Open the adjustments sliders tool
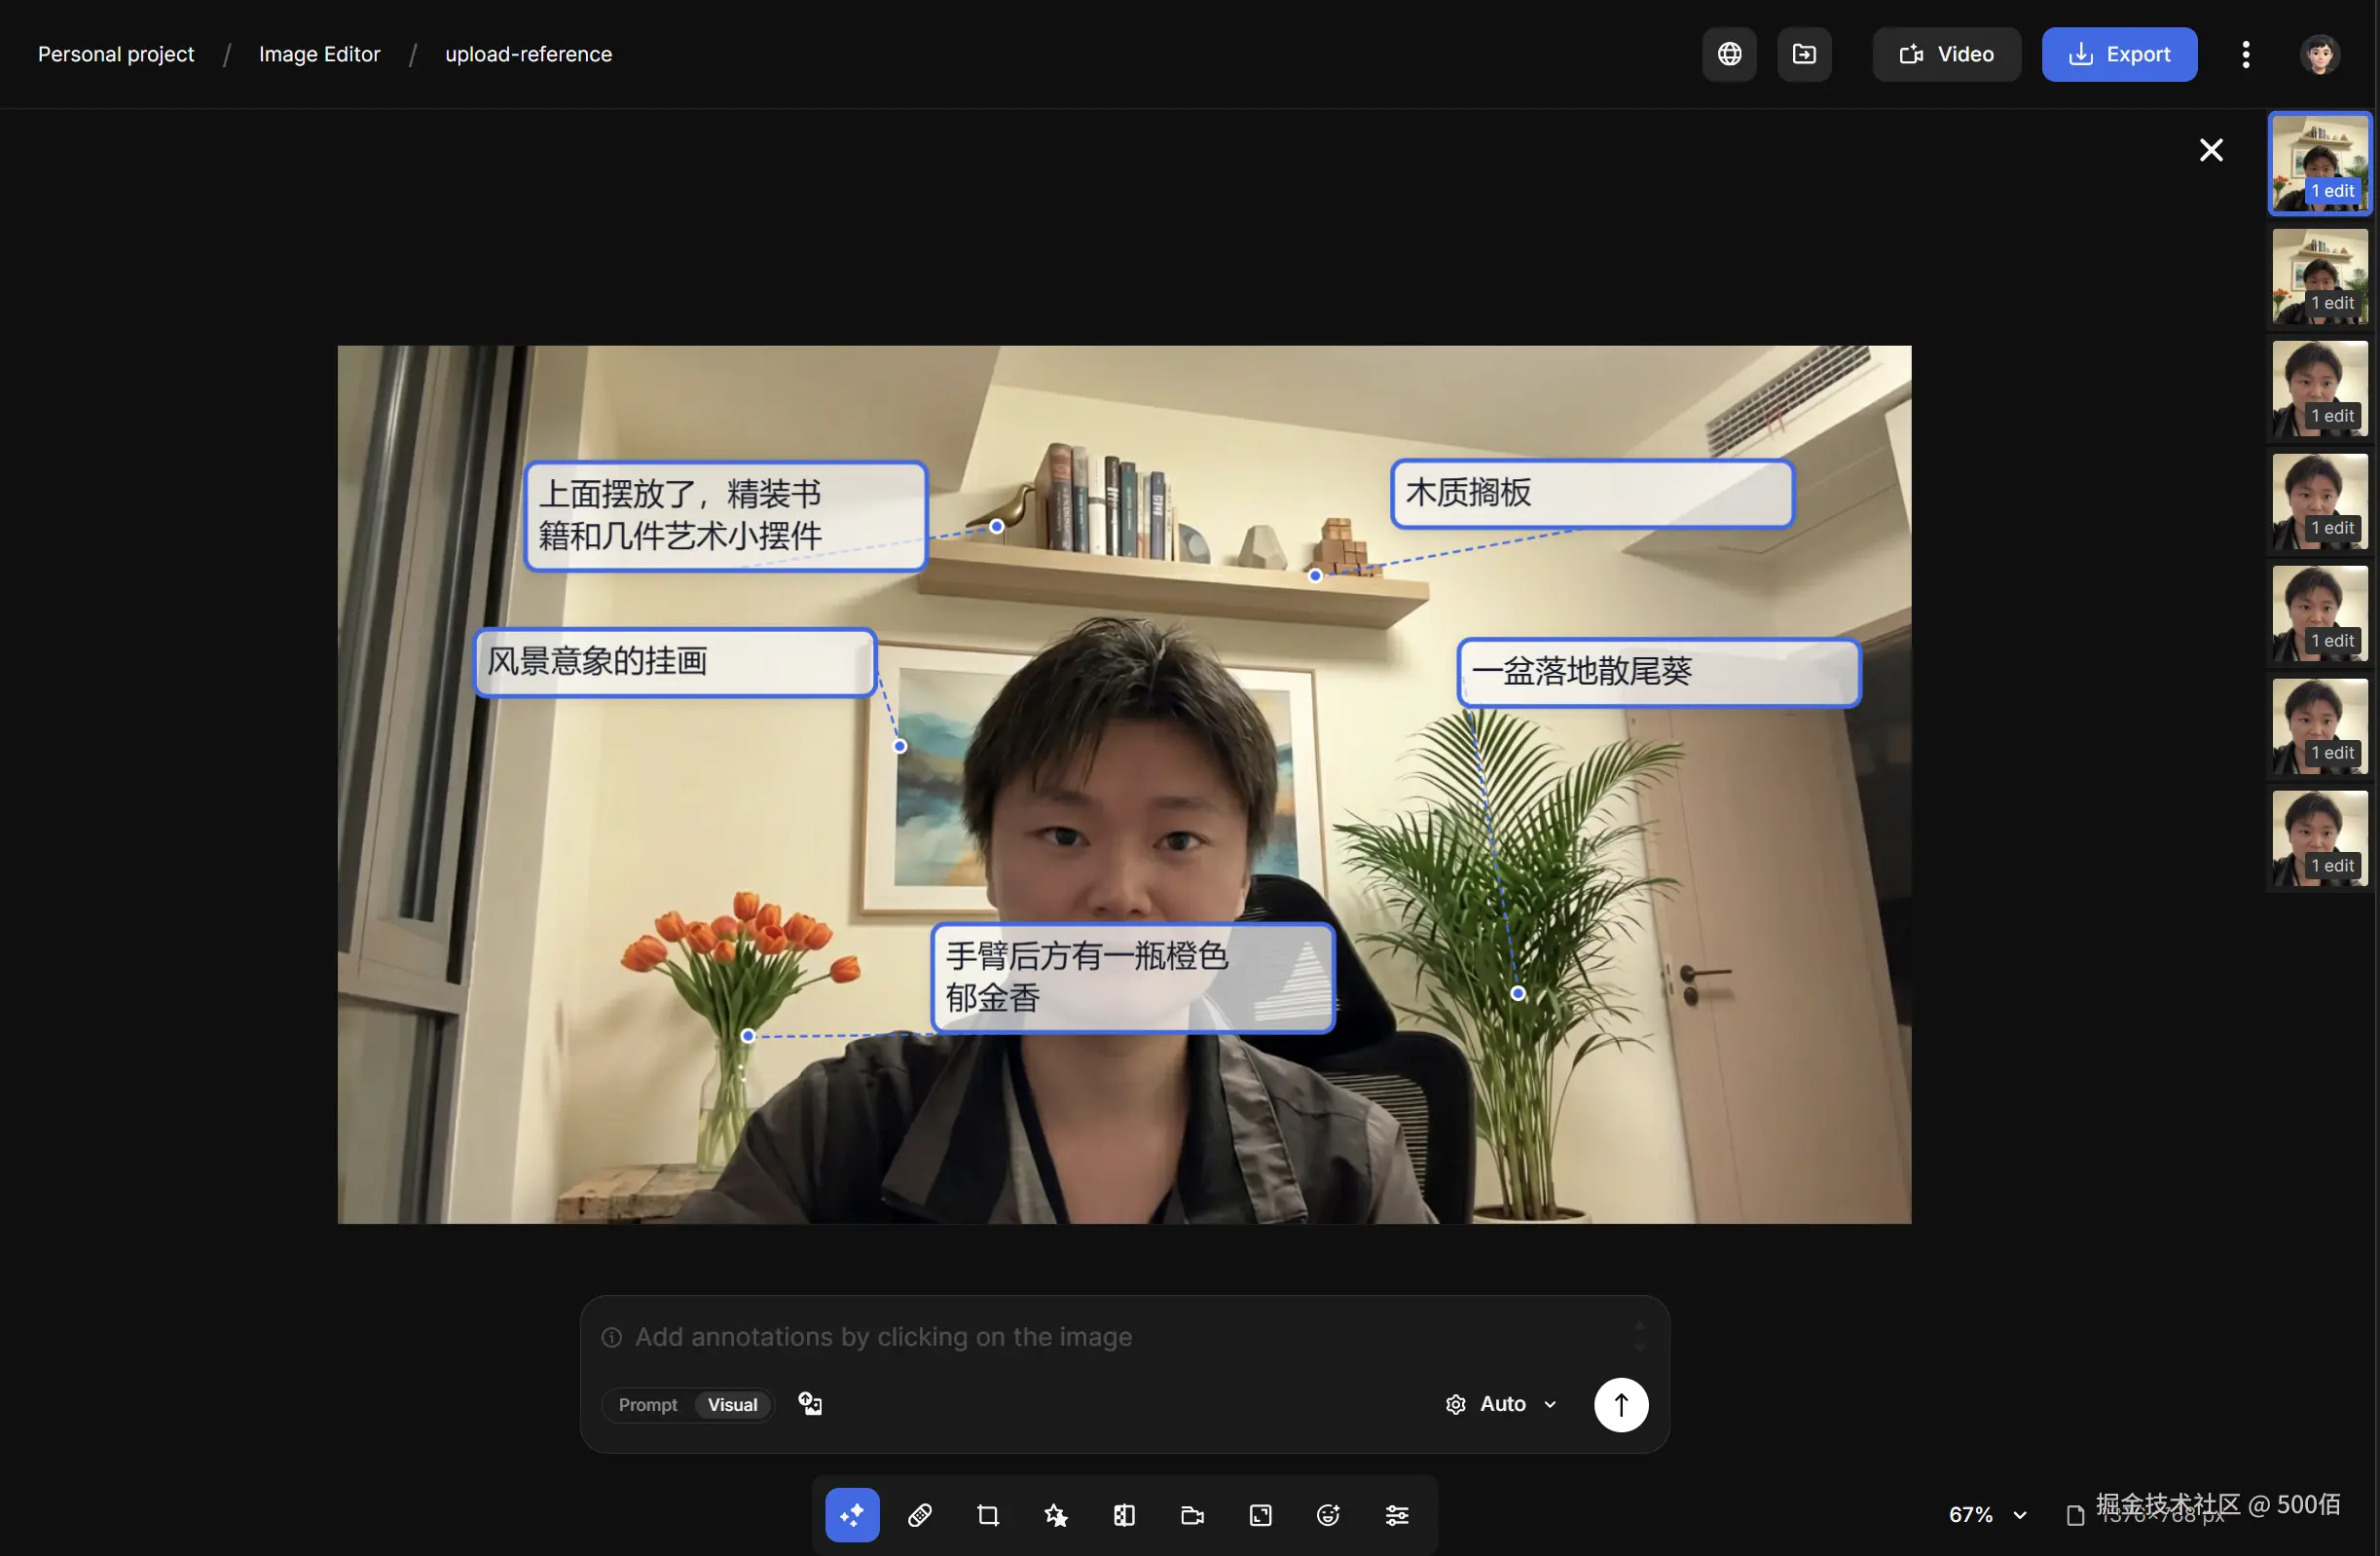 pos(1397,1515)
